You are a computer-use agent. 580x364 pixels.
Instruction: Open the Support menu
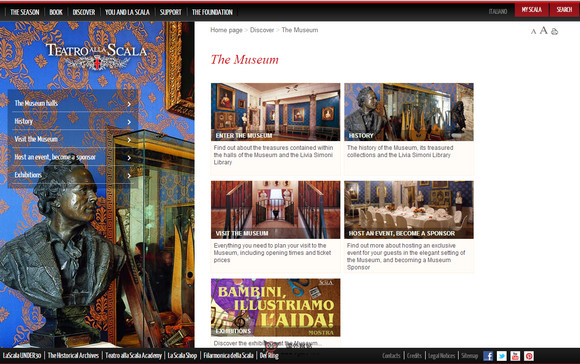point(171,12)
